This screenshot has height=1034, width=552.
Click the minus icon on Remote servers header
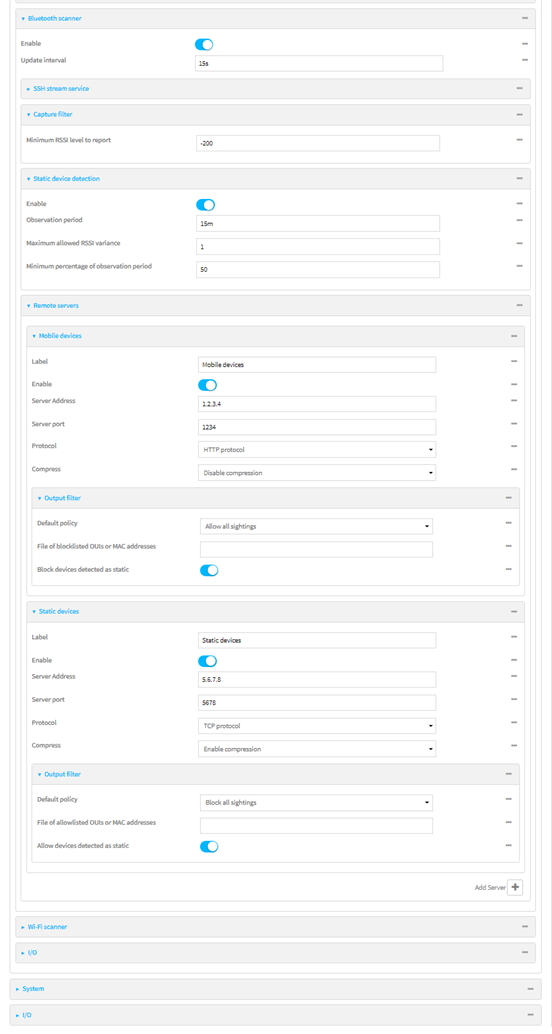[x=520, y=305]
